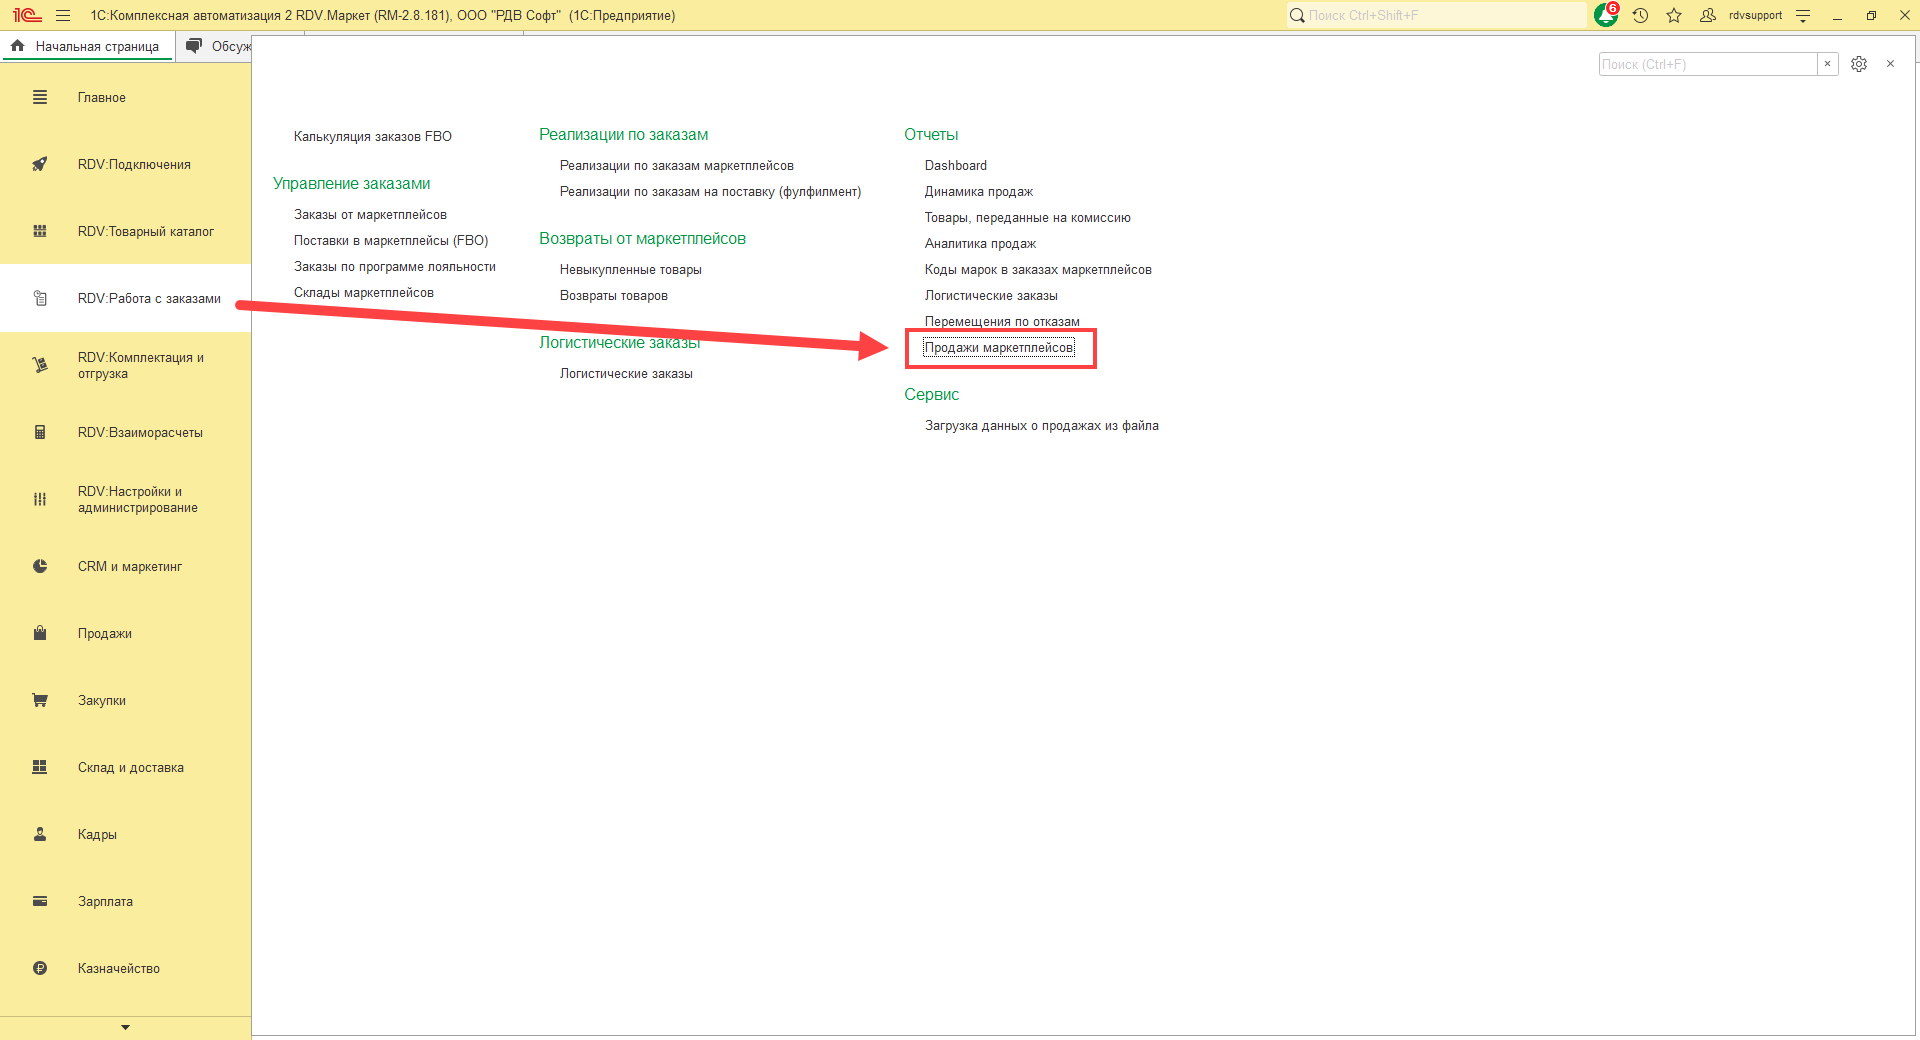Click the Кадры person icon
1920x1040 pixels.
pos(40,834)
